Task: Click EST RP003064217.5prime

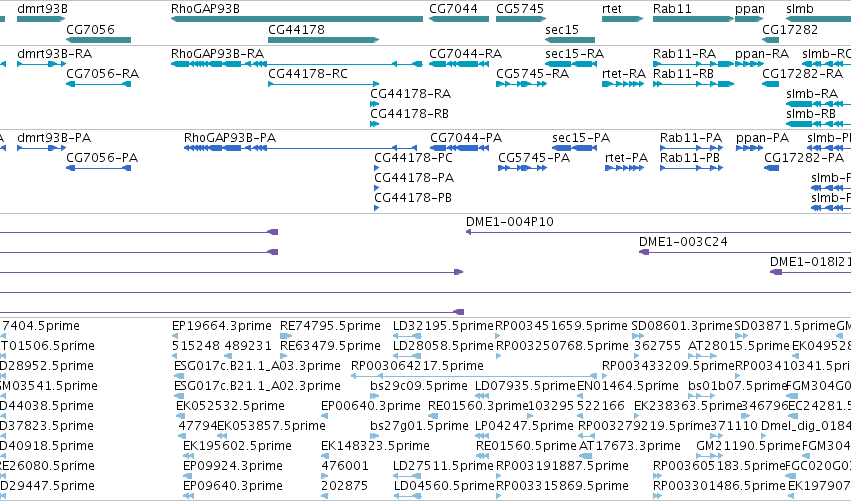Action: (417, 366)
